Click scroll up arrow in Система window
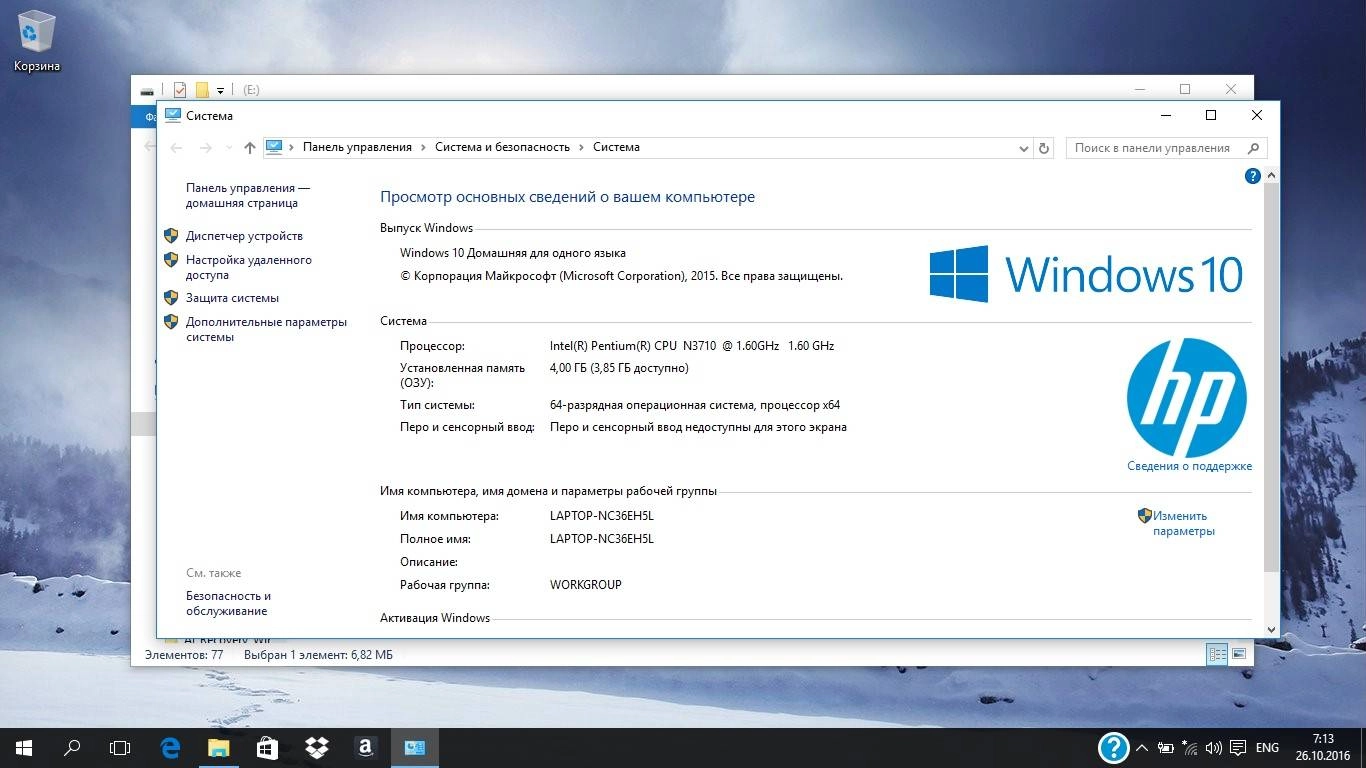The image size is (1366, 768). point(1272,176)
